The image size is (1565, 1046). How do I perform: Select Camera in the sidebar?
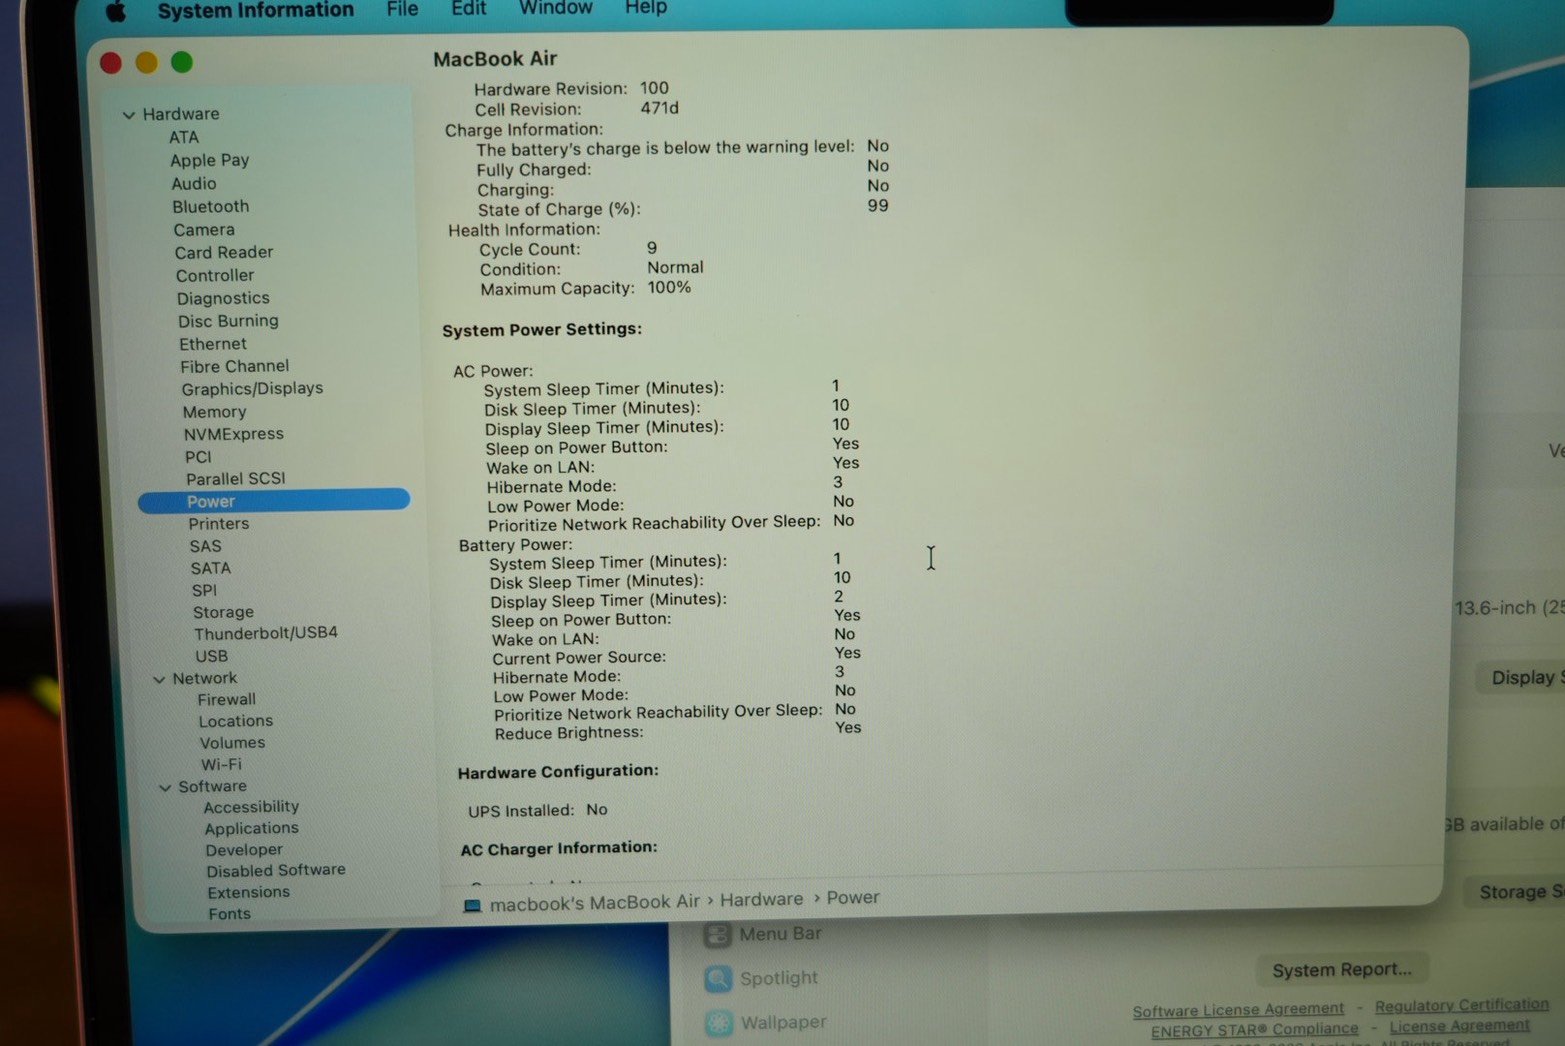(x=204, y=229)
